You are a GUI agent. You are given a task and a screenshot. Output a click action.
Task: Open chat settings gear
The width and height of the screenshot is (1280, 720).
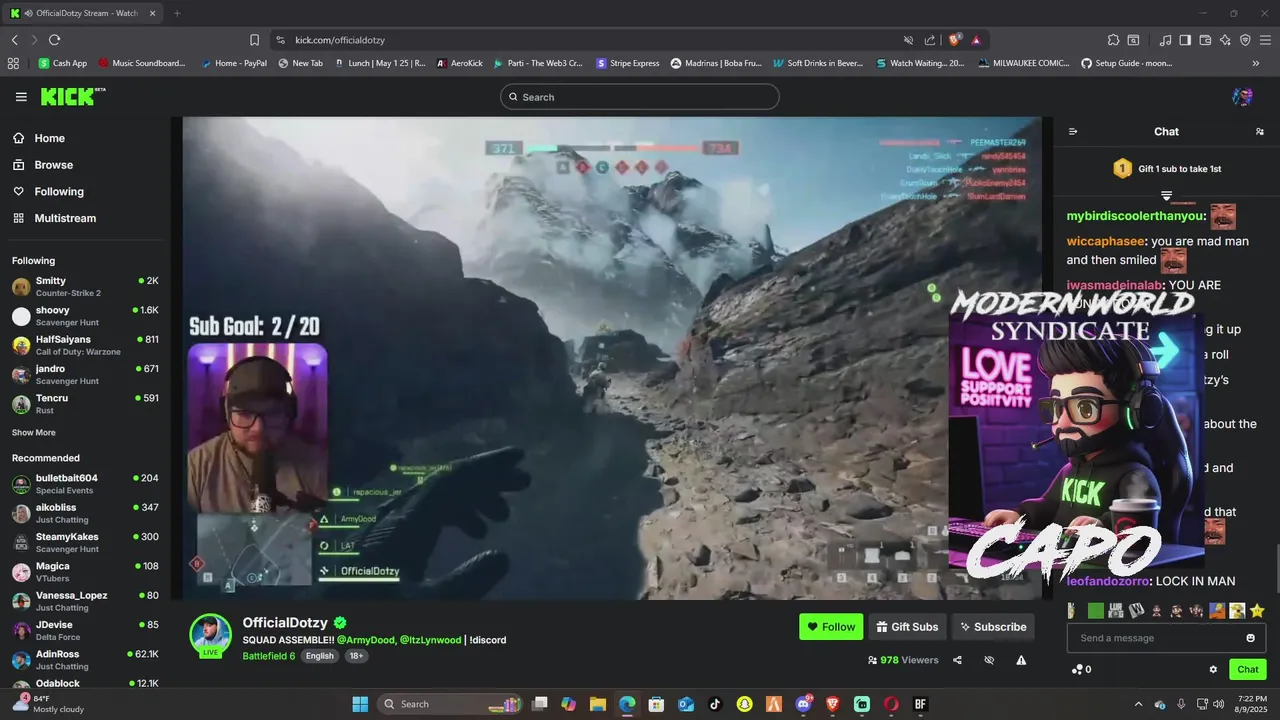pos(1213,669)
